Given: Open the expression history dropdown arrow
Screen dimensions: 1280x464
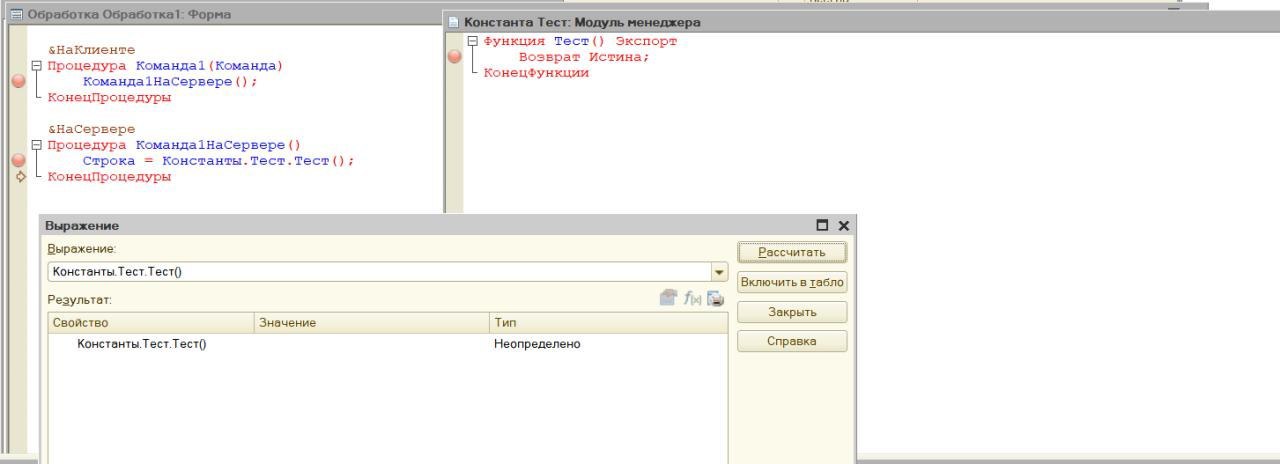Looking at the screenshot, I should coord(719,272).
